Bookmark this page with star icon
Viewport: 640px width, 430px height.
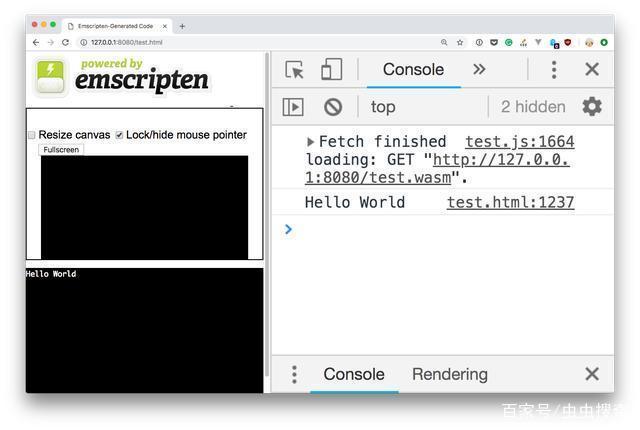coord(460,42)
